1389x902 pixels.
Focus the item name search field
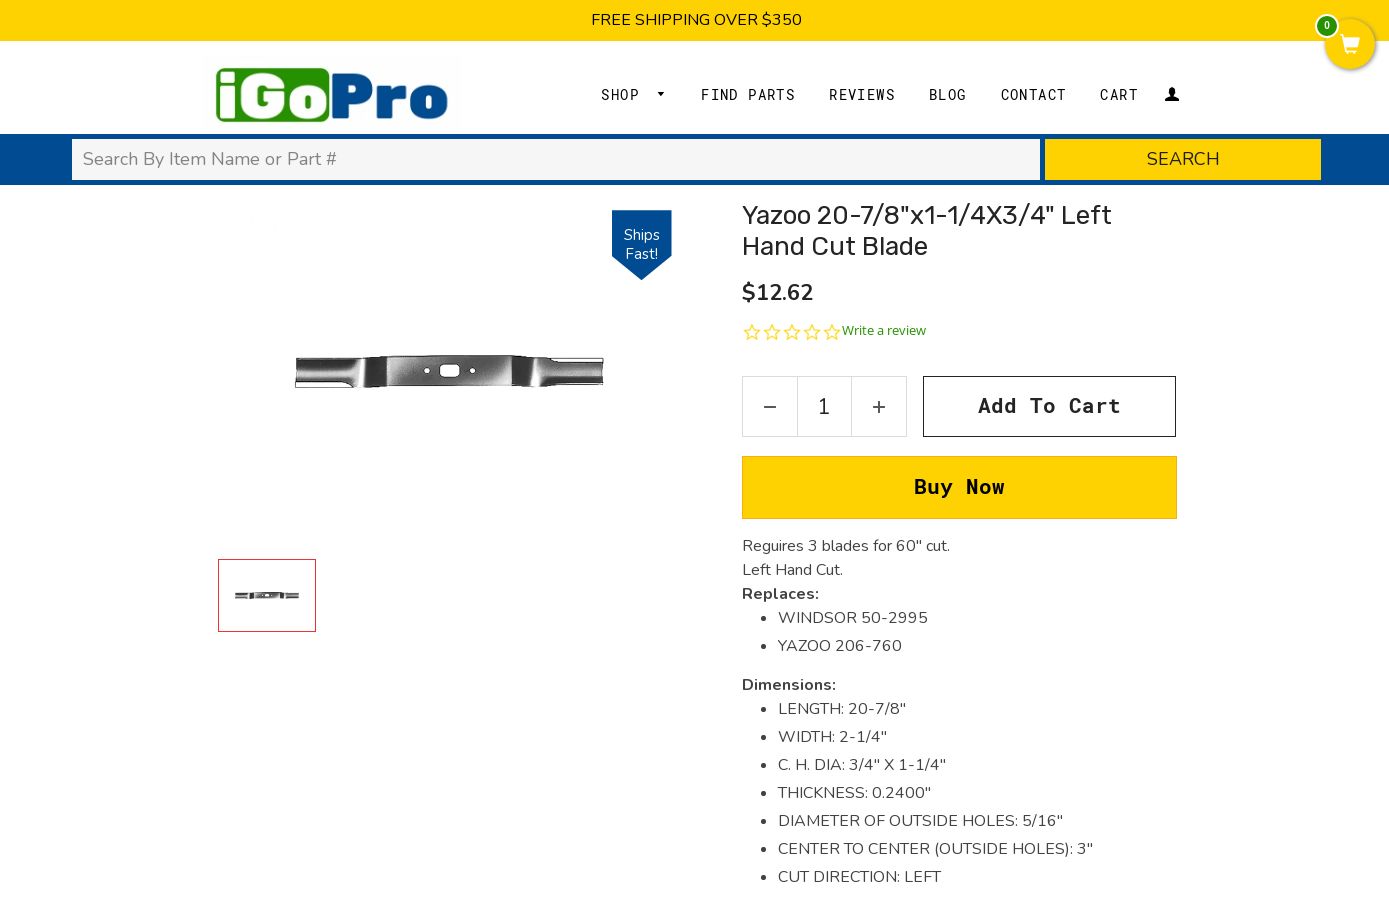coord(556,160)
